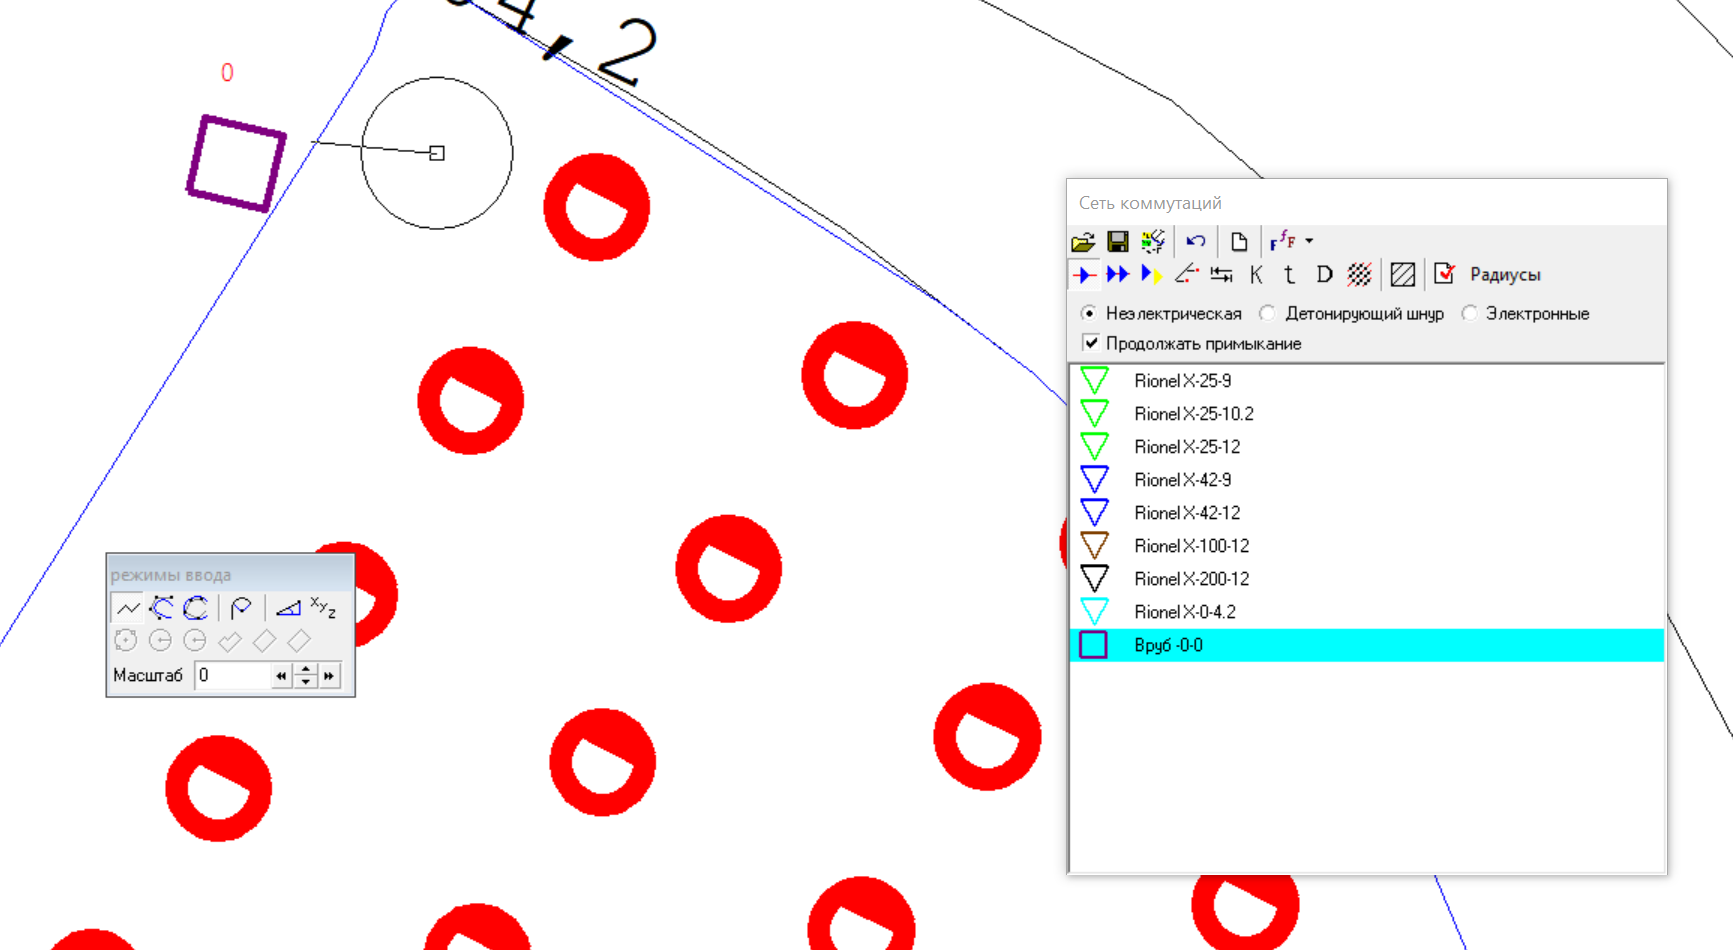Screen dimensions: 1733x950
Task: Undo the last action with blue arrow
Action: (x=1196, y=241)
